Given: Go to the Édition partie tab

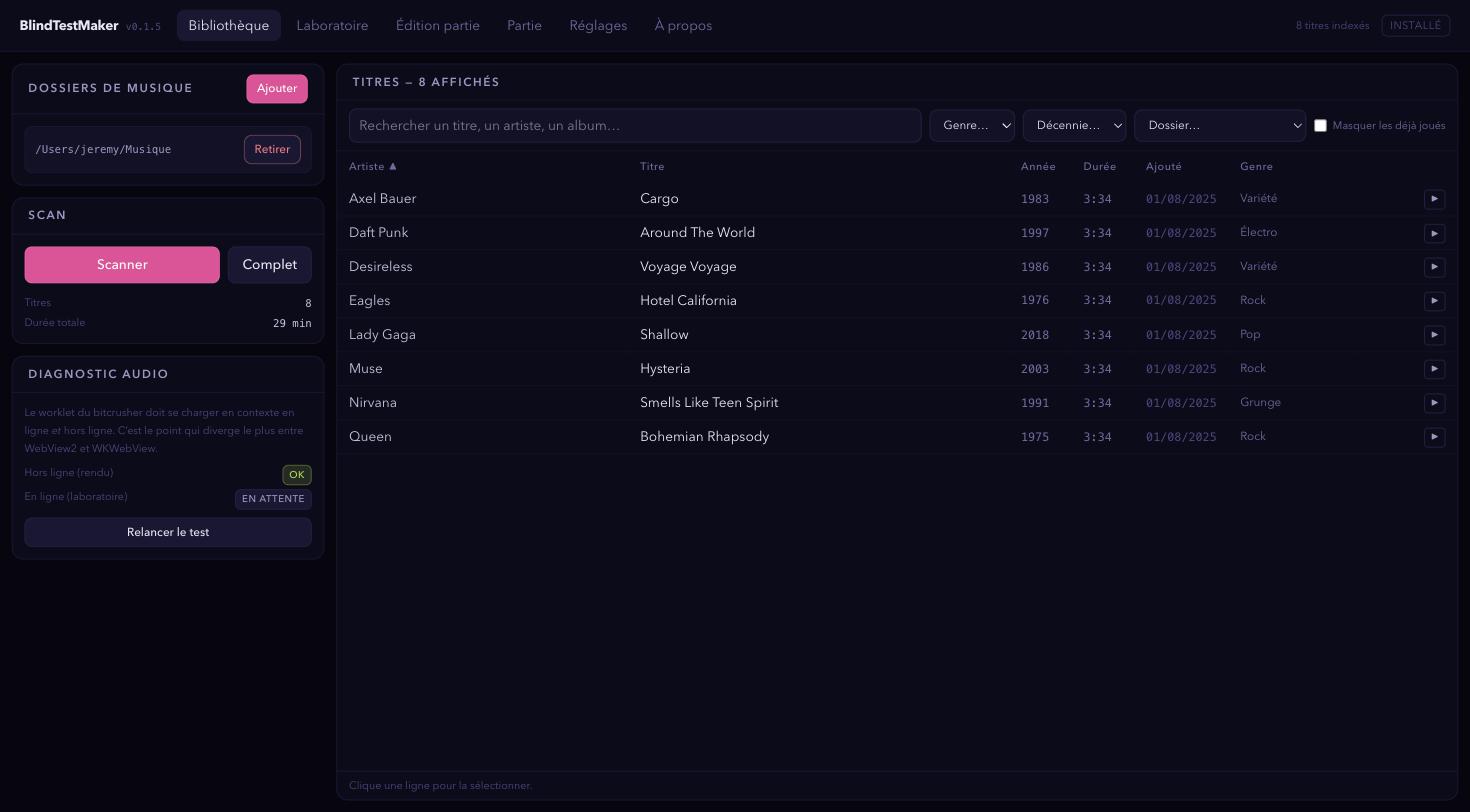Looking at the screenshot, I should [x=438, y=26].
